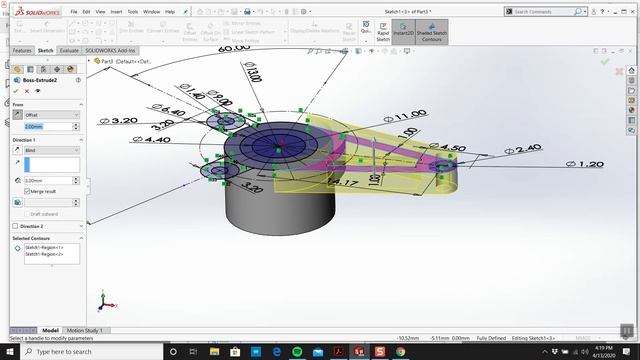
Task: Open the help icon beside Boss-Extrude2
Action: point(78,80)
